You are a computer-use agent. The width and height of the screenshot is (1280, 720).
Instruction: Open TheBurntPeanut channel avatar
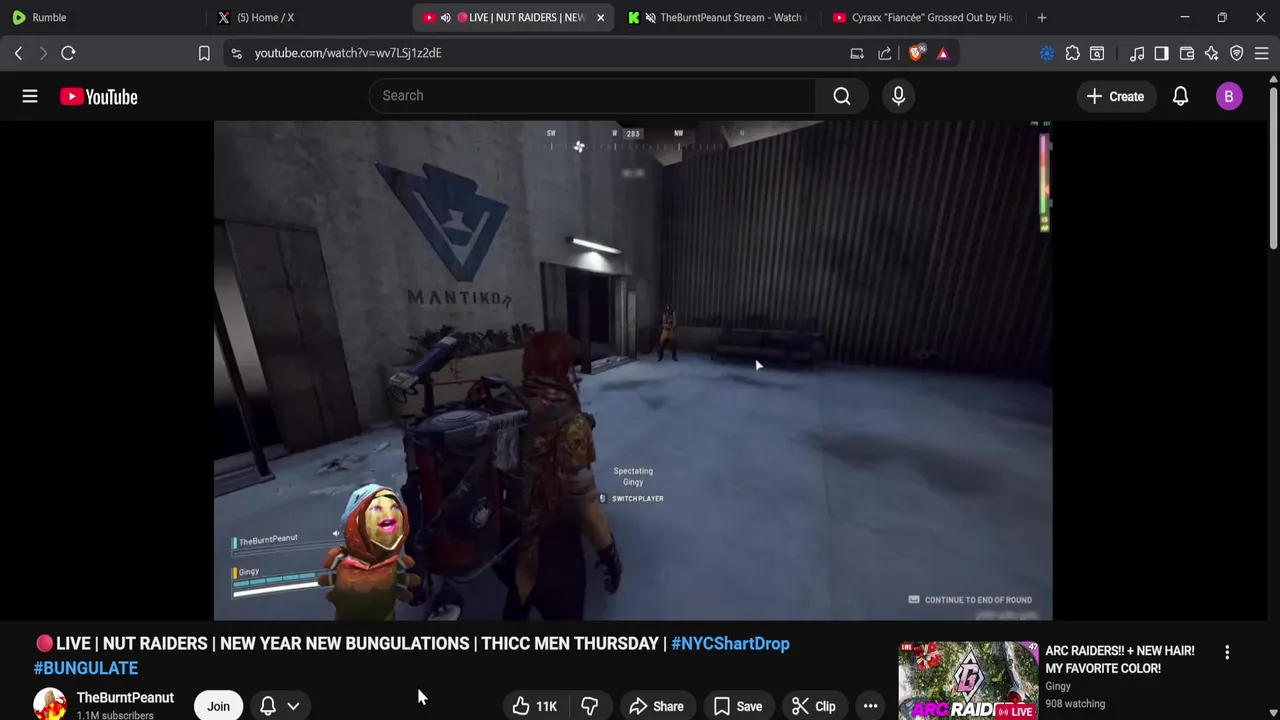click(50, 705)
